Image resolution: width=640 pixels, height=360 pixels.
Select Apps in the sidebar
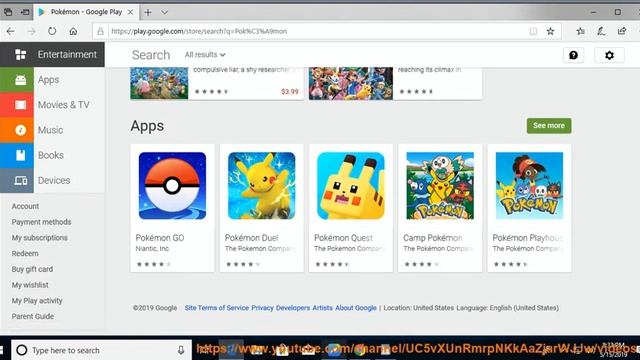[49, 80]
